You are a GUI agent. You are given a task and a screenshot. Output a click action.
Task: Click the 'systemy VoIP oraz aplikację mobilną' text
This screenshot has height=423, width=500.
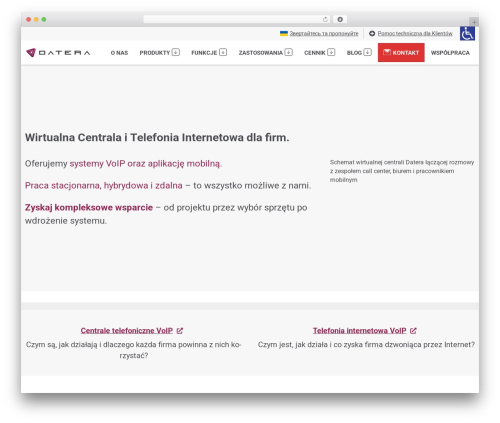coord(146,164)
